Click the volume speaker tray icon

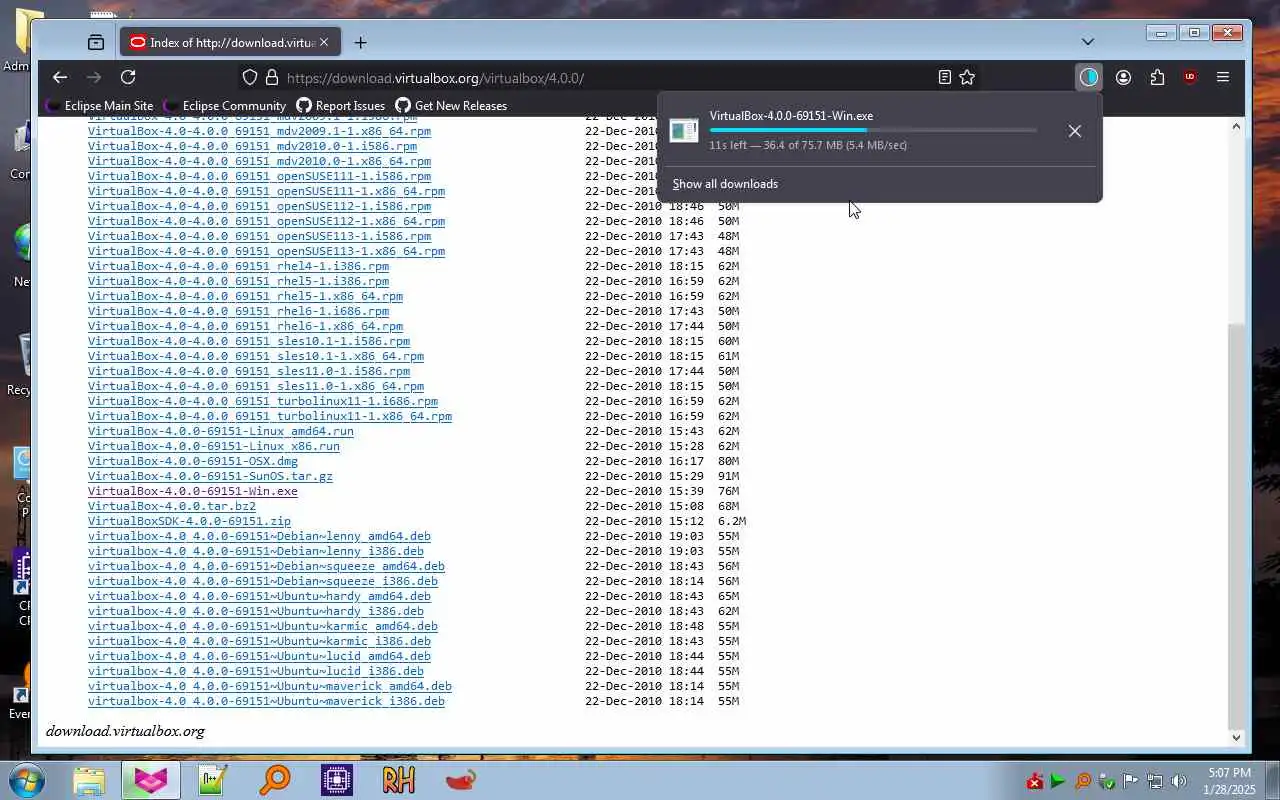pyautogui.click(x=1178, y=781)
